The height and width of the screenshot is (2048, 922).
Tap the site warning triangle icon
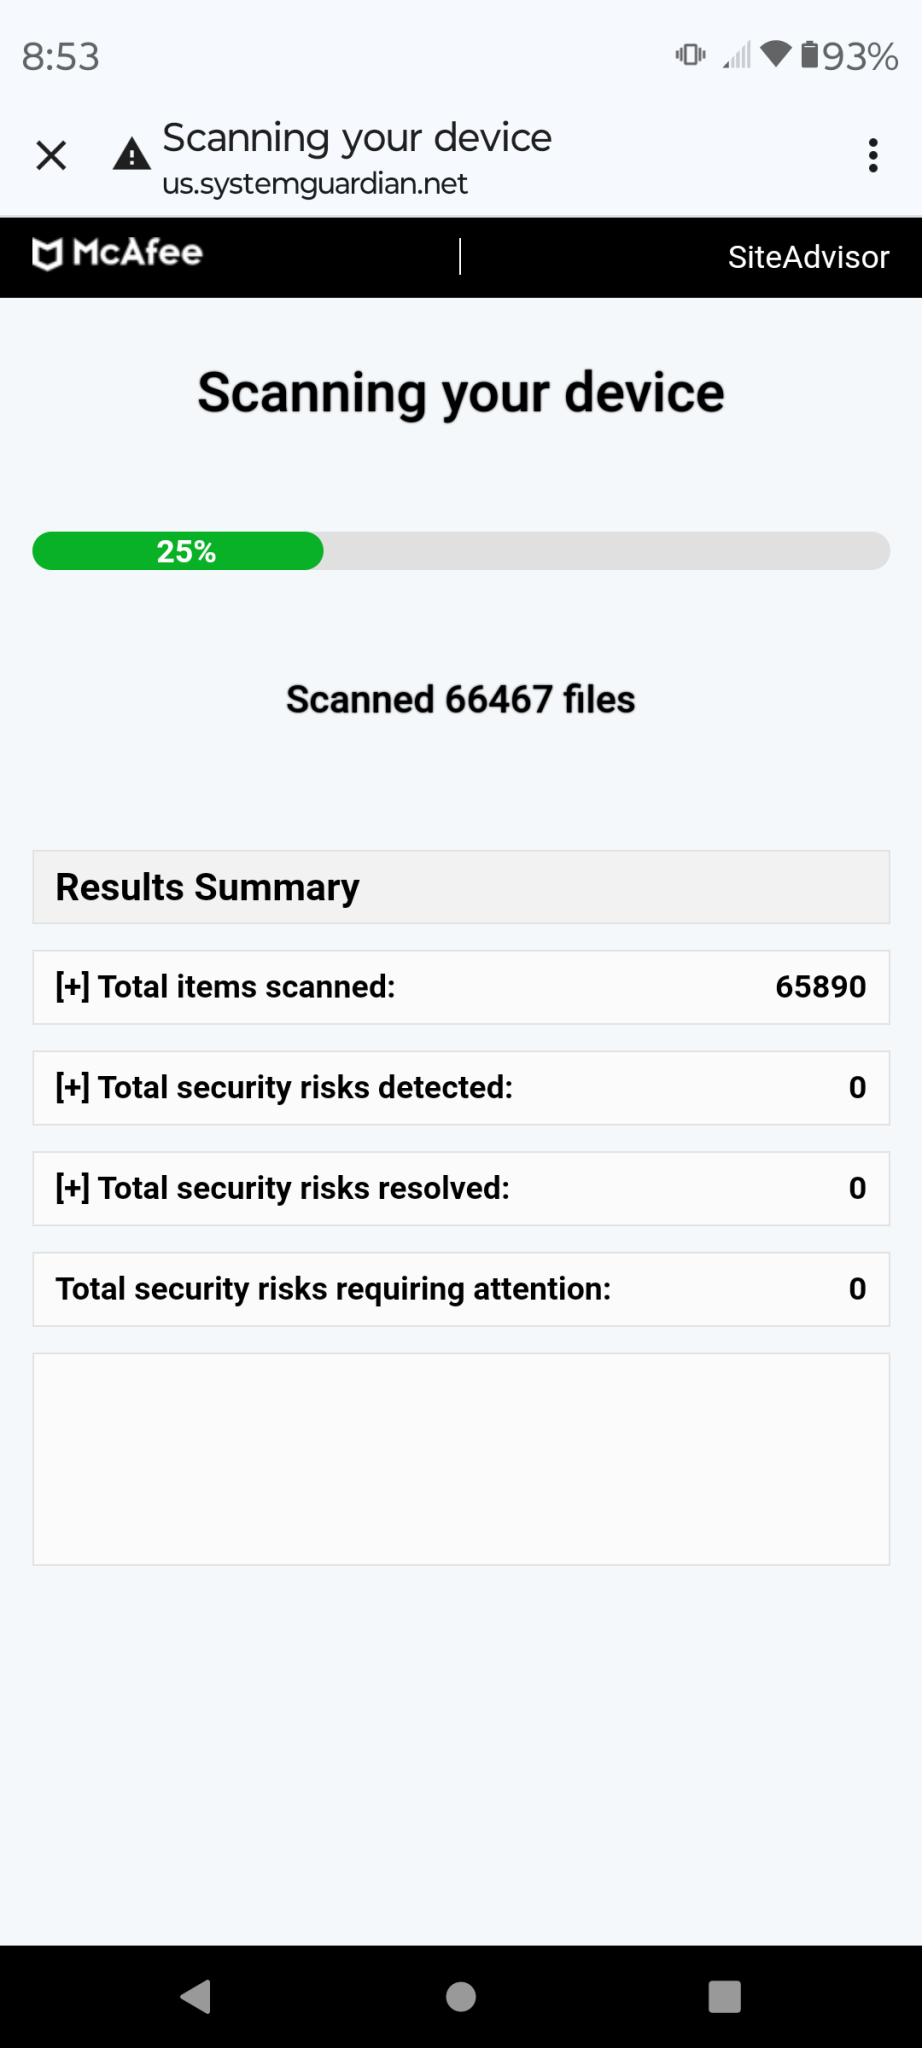[131, 156]
